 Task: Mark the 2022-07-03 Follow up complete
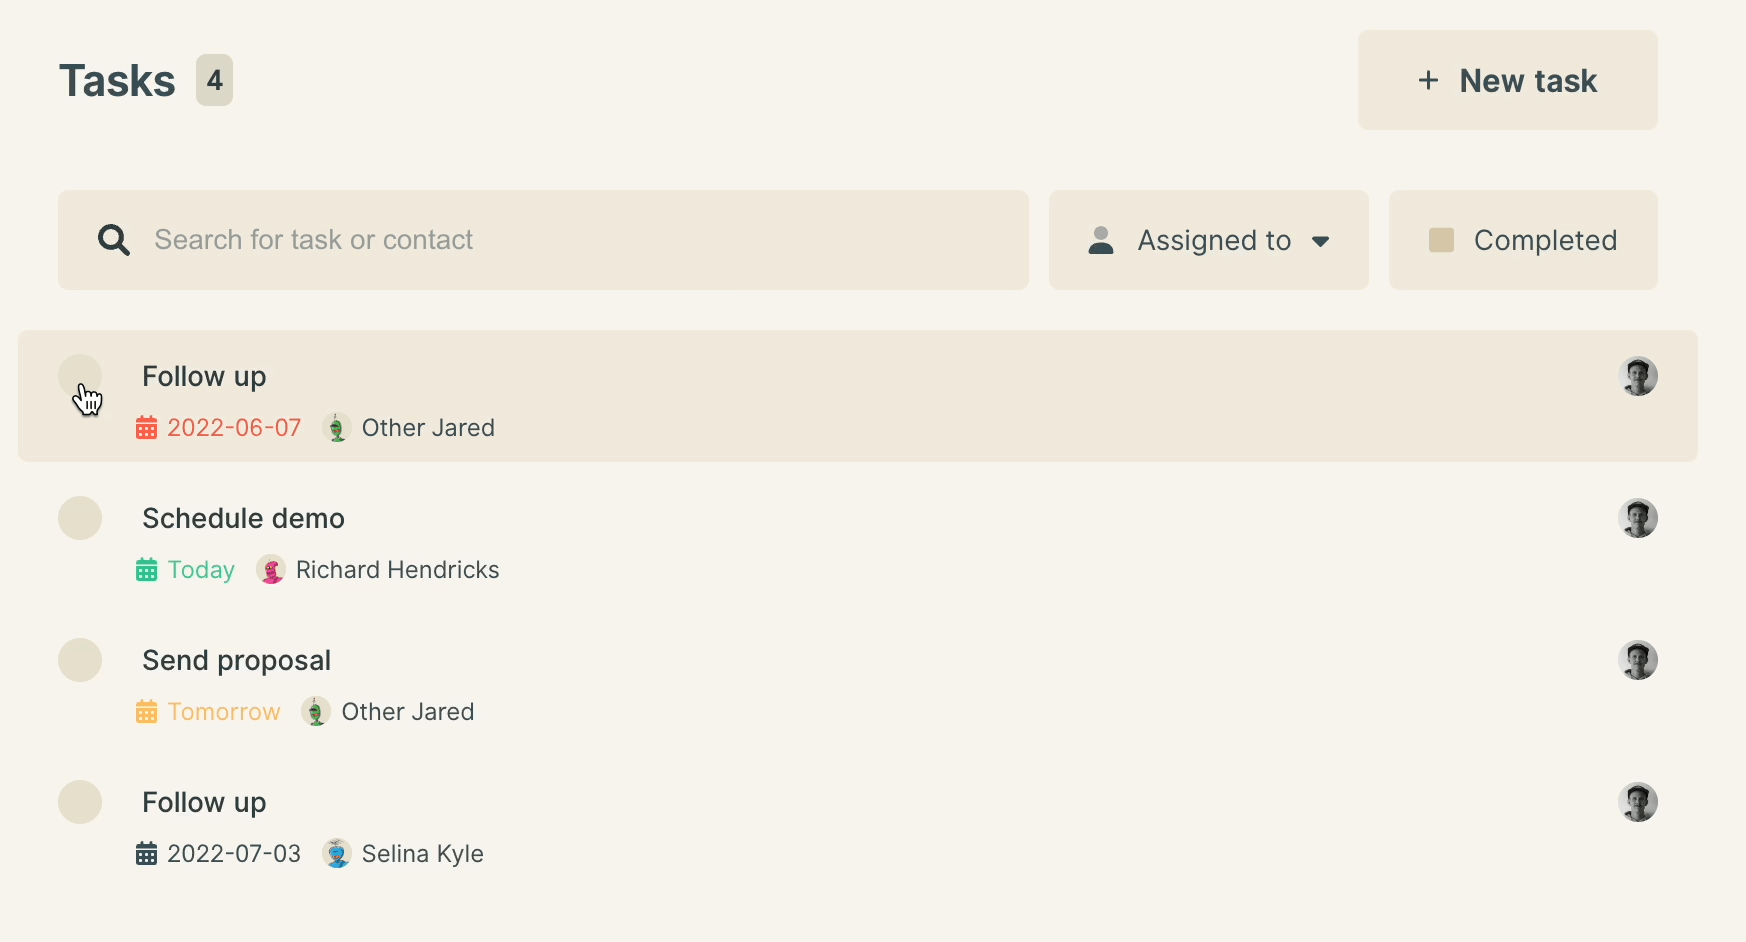80,802
